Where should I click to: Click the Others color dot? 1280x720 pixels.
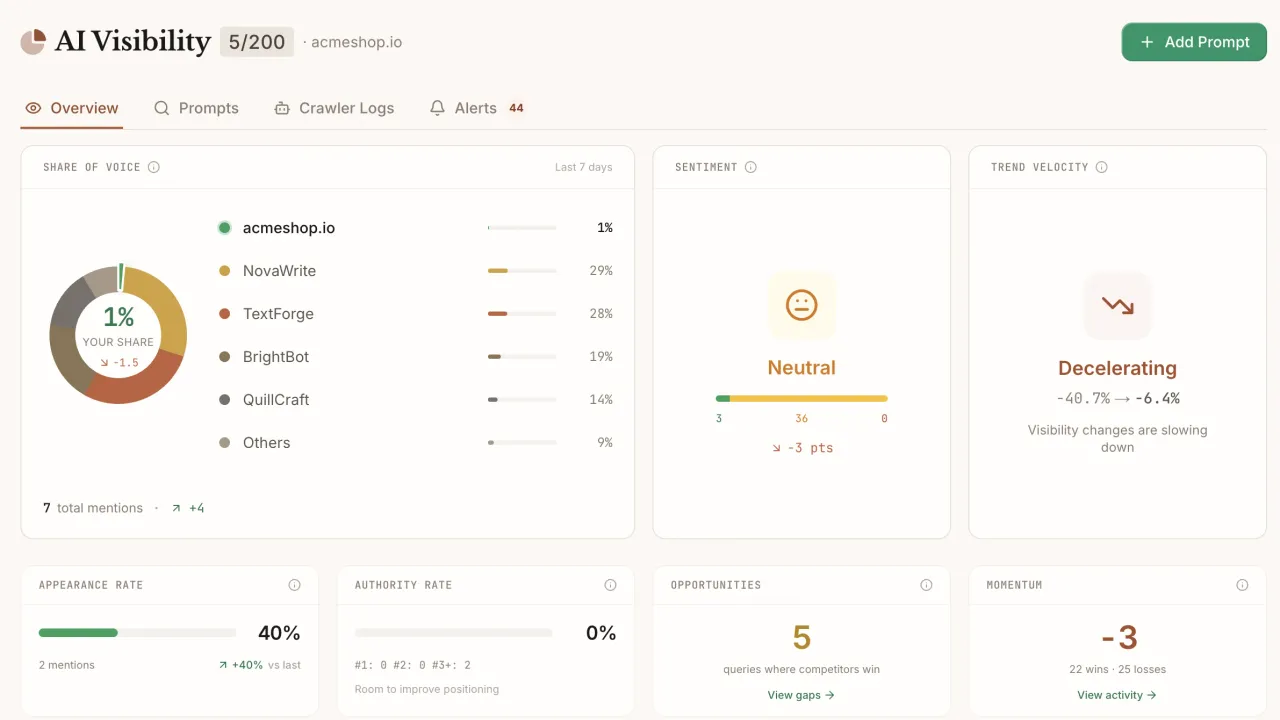(x=225, y=443)
